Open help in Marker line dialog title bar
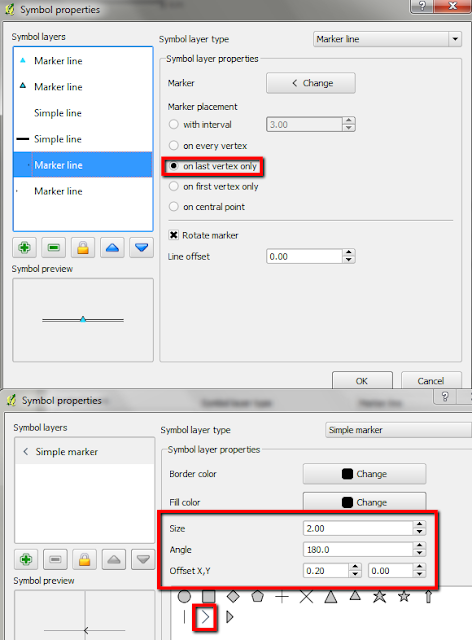 (422, 6)
